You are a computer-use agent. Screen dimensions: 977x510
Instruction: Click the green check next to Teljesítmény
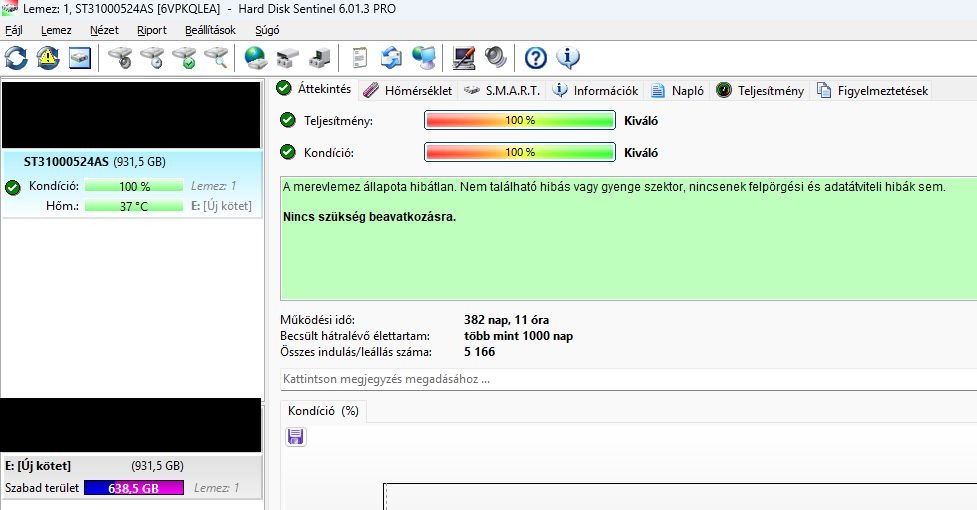click(x=288, y=120)
